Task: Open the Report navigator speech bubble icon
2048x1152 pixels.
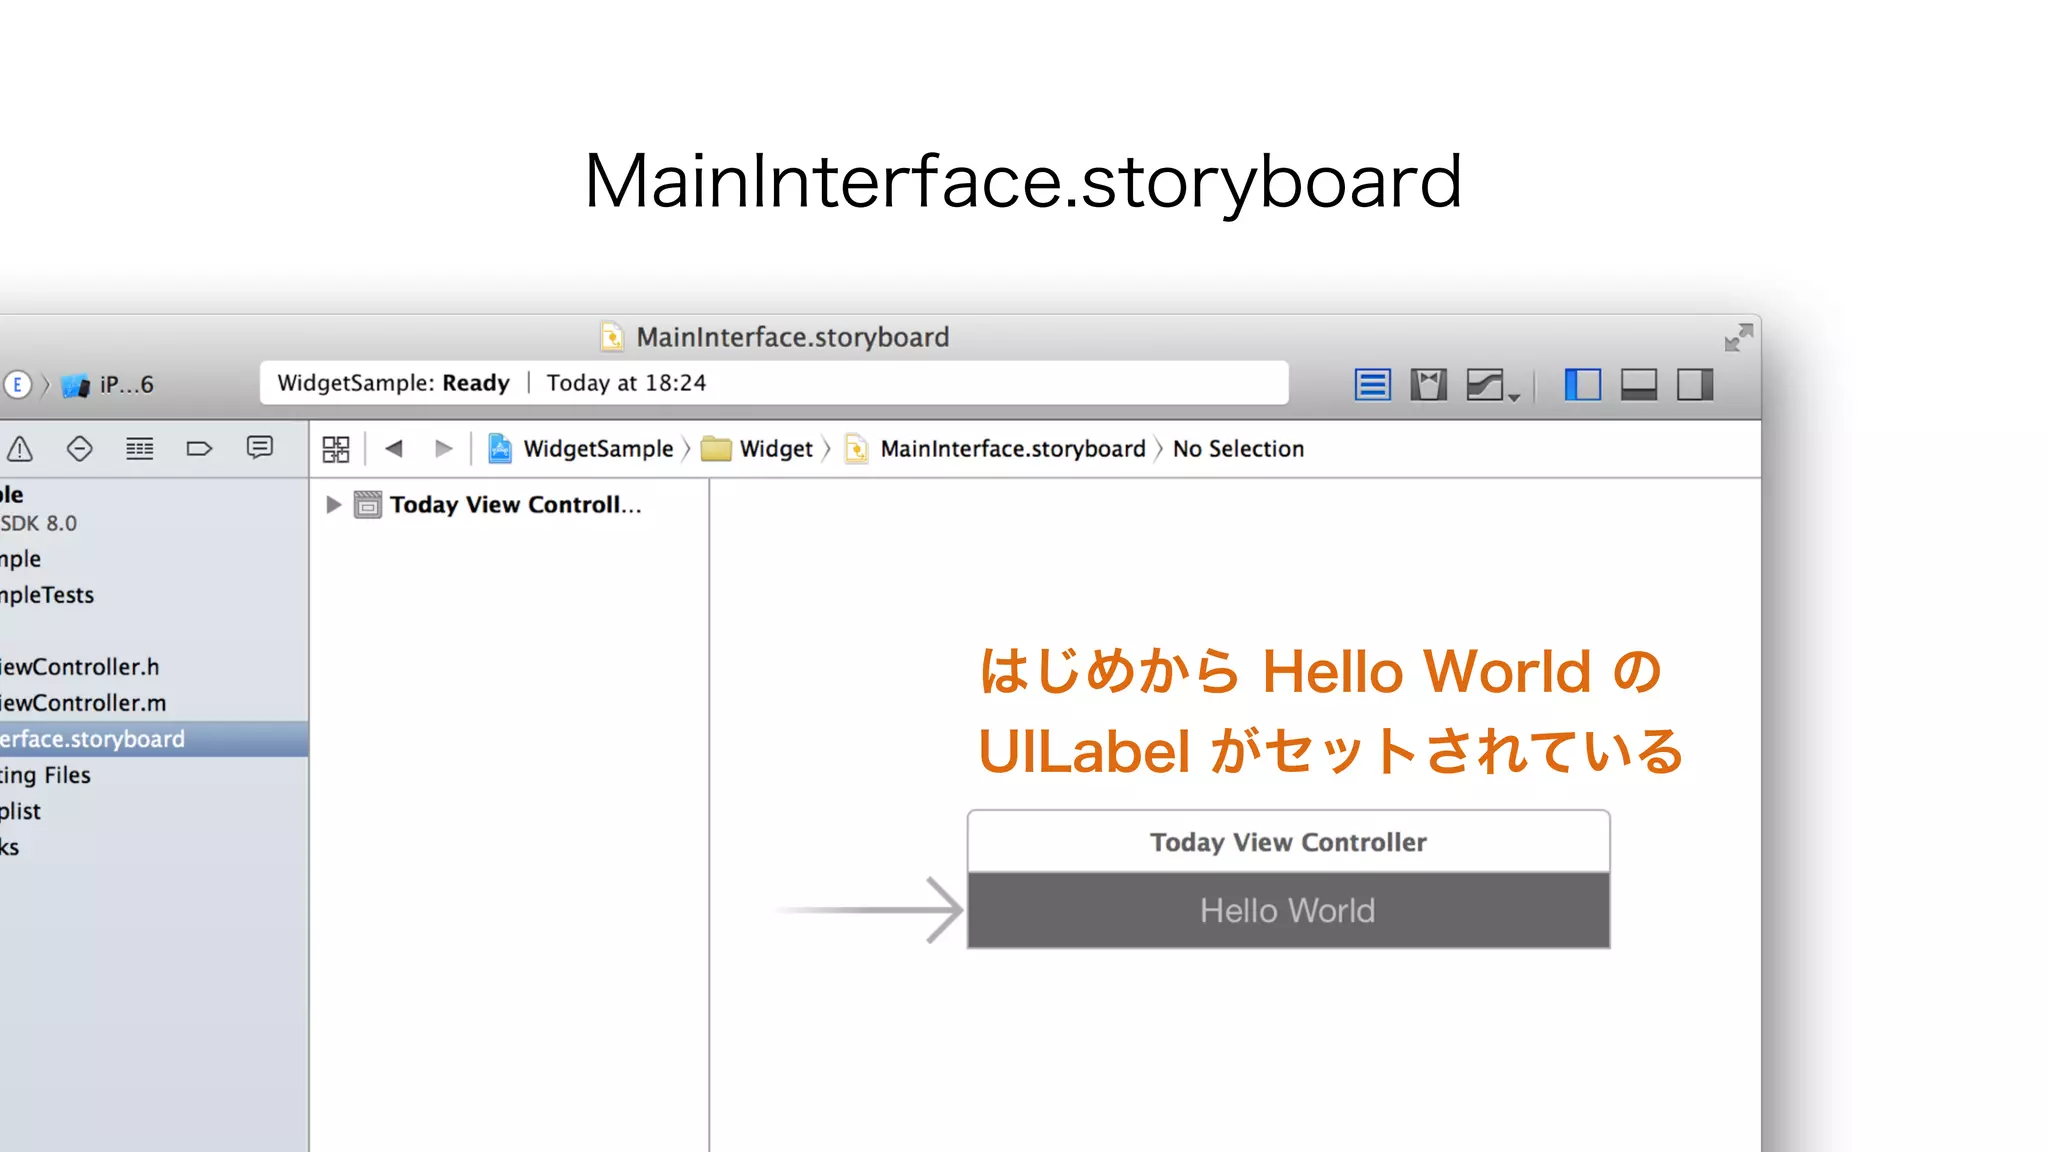Action: click(260, 448)
